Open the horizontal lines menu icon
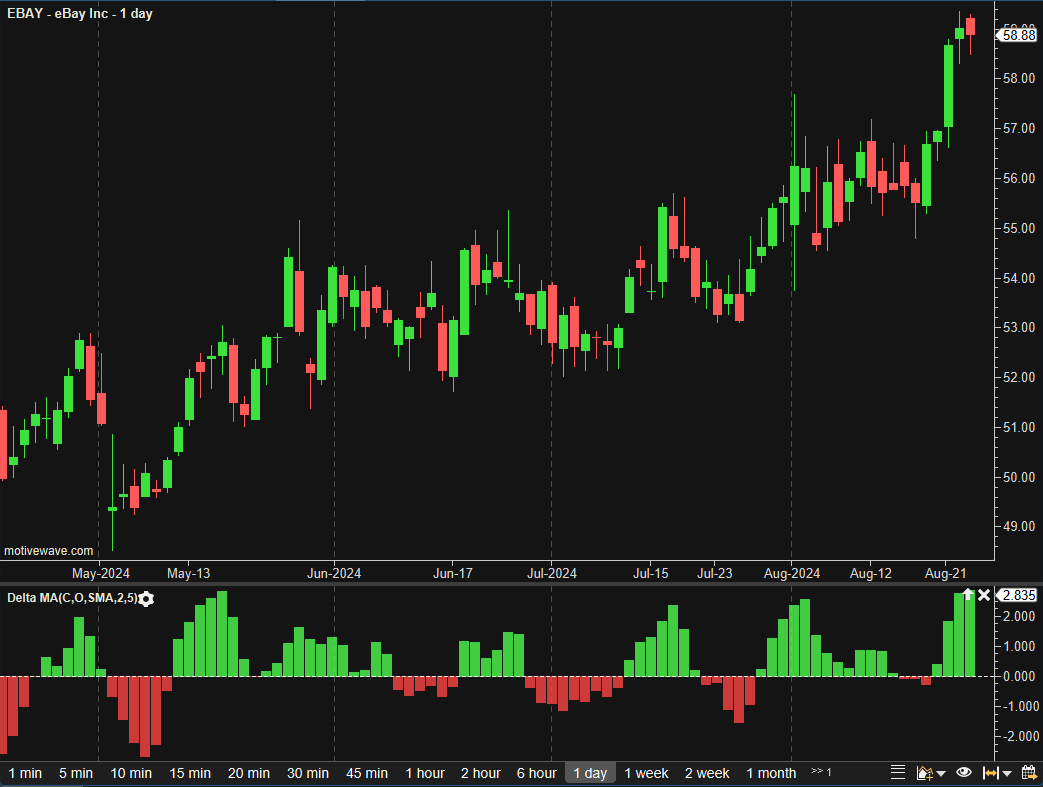This screenshot has width=1043, height=787. (x=898, y=772)
